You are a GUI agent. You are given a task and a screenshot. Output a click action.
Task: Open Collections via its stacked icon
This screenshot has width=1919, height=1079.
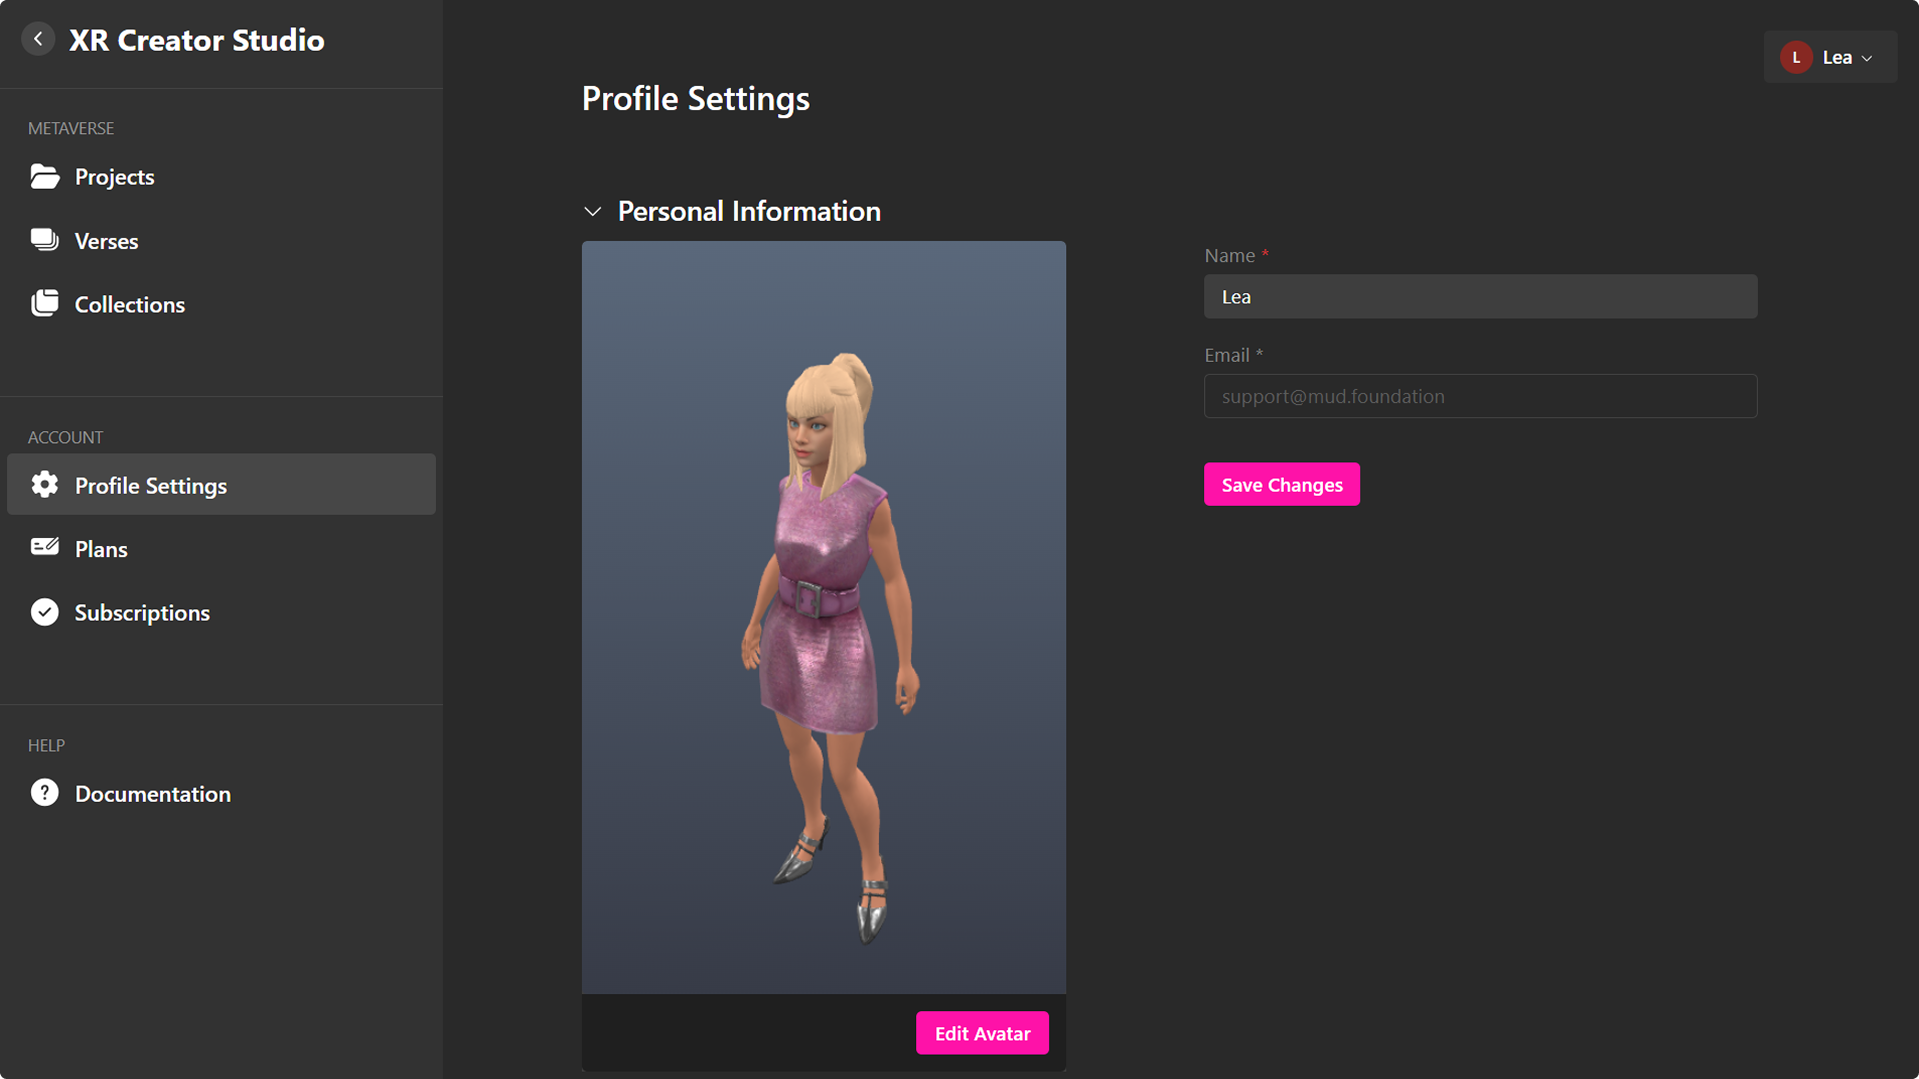tap(45, 303)
